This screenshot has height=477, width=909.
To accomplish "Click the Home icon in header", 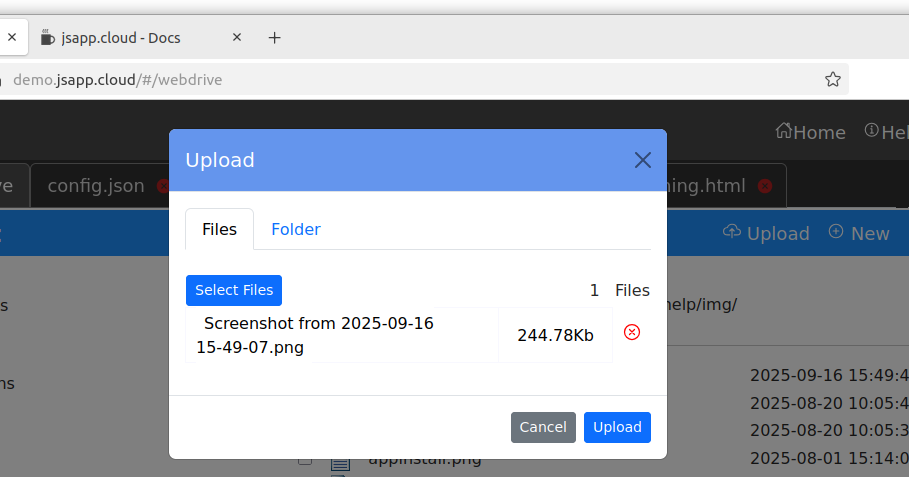I will (784, 132).
